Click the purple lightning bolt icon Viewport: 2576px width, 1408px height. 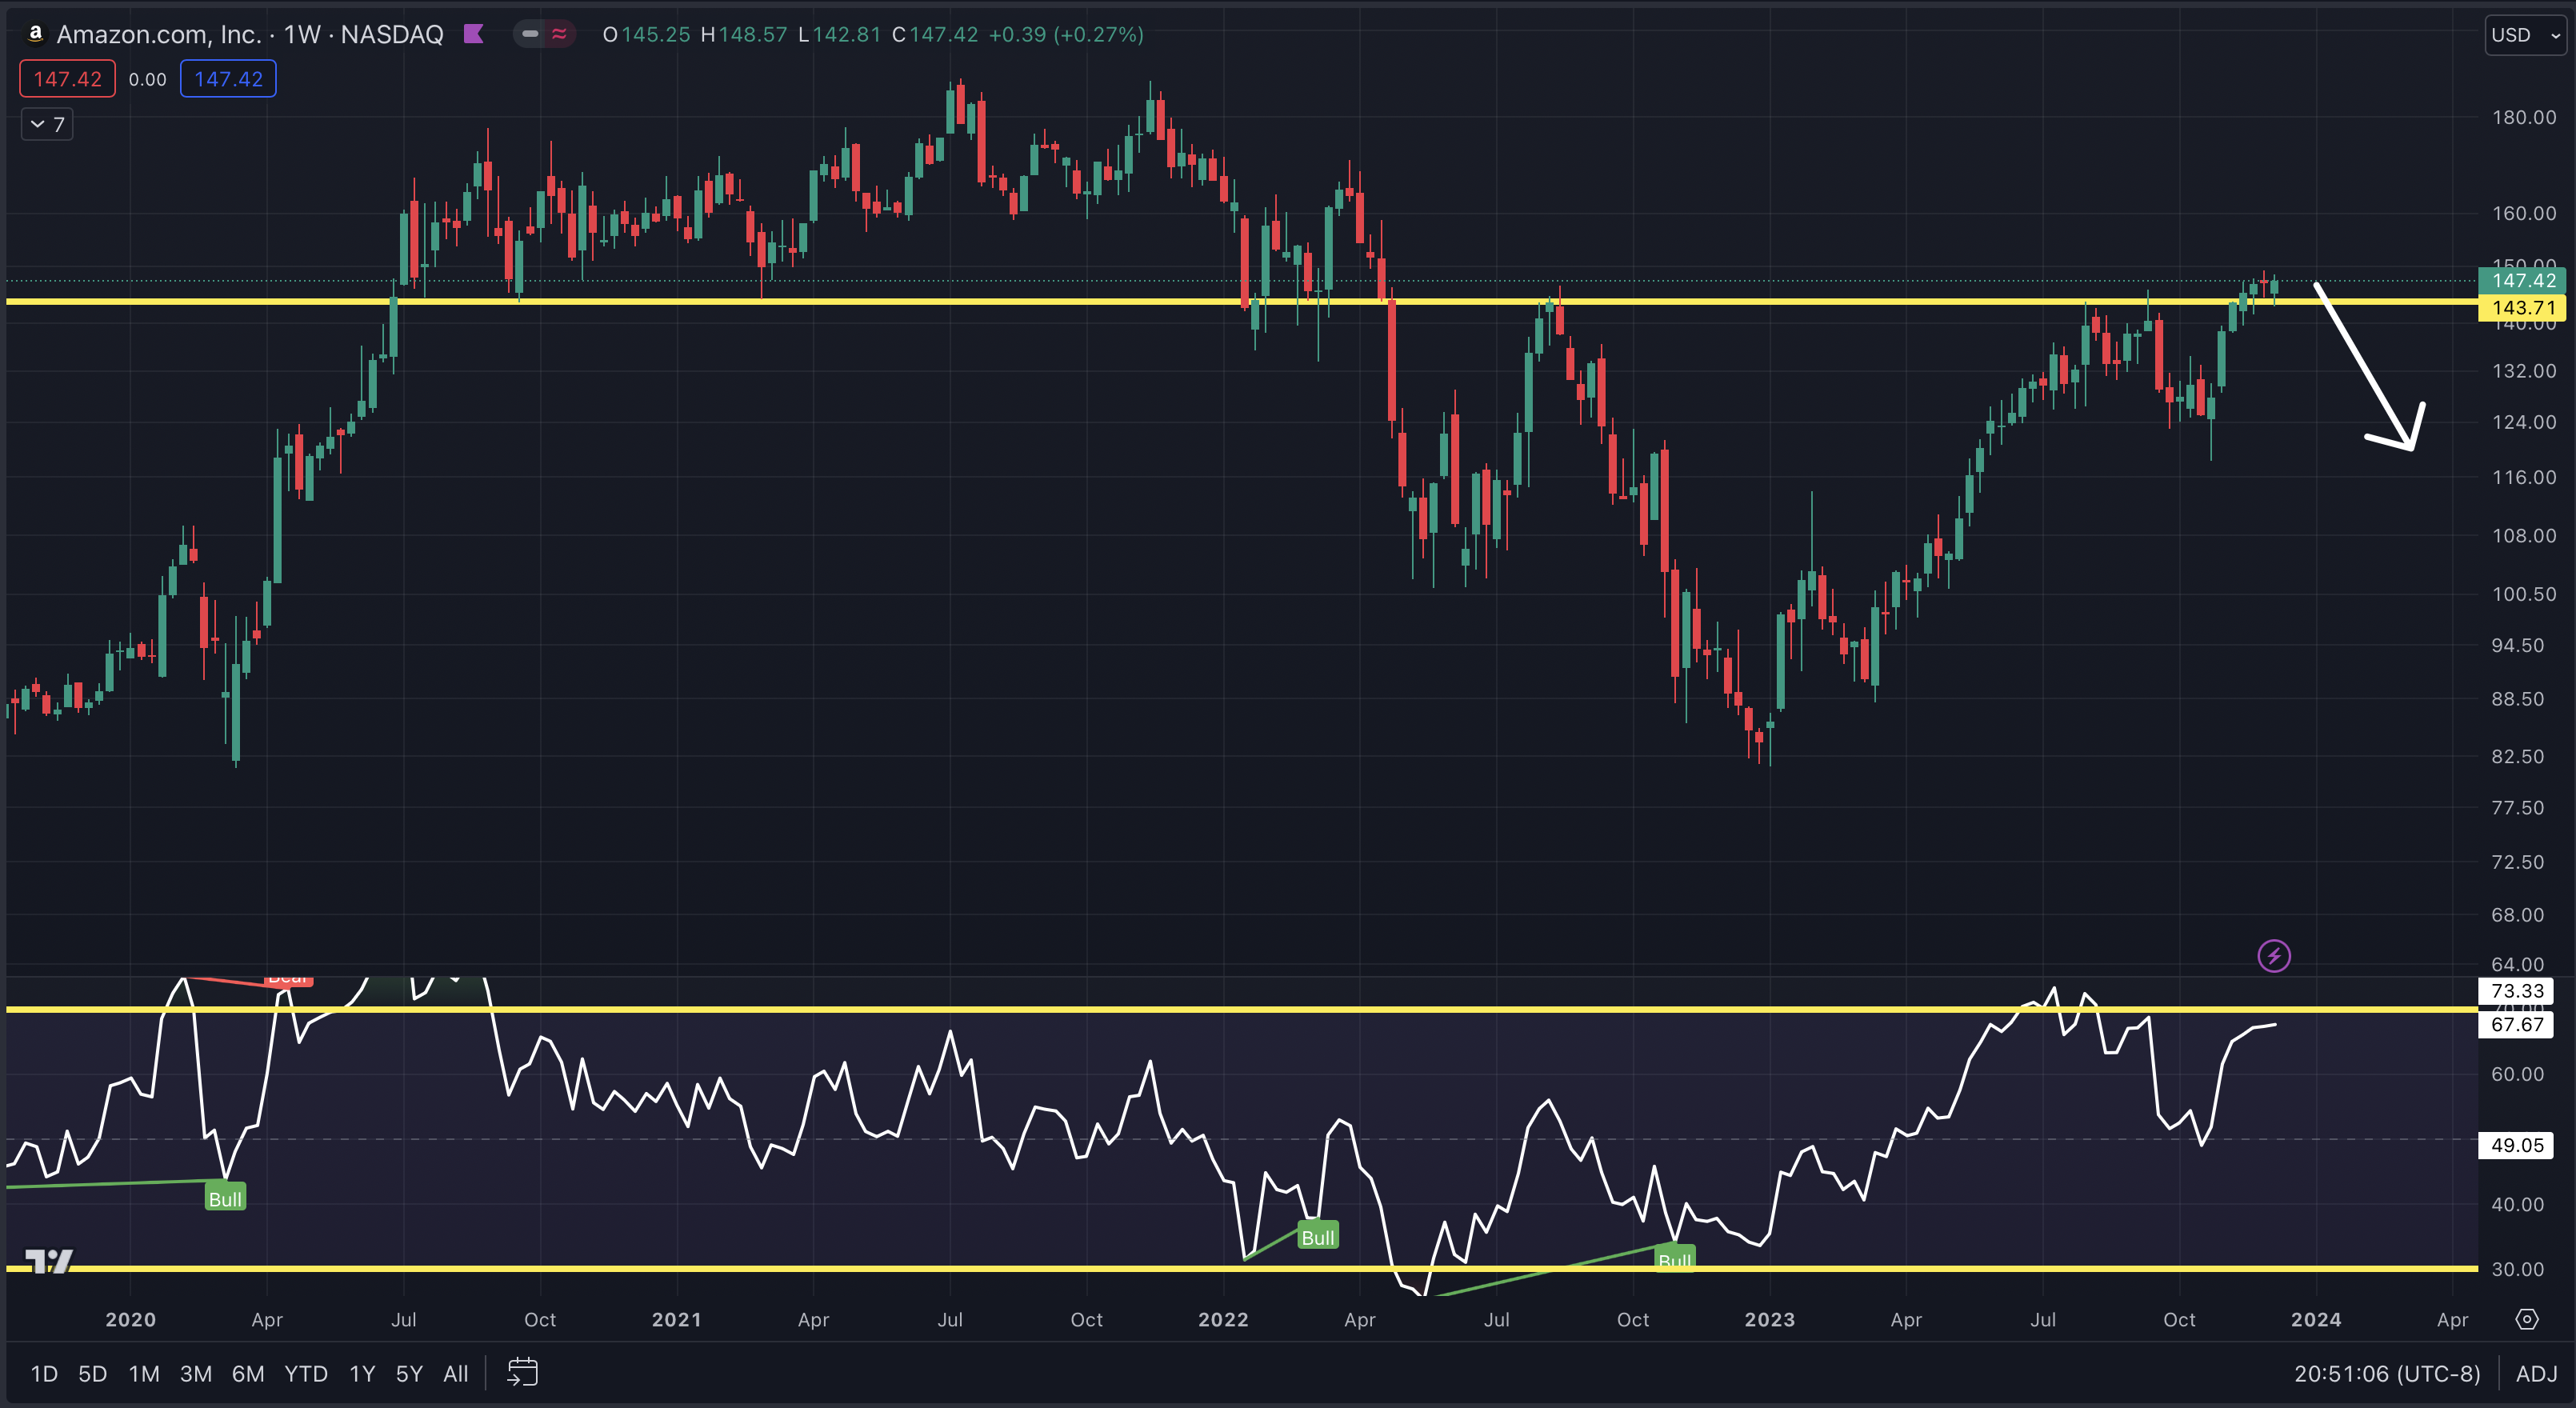click(2274, 956)
